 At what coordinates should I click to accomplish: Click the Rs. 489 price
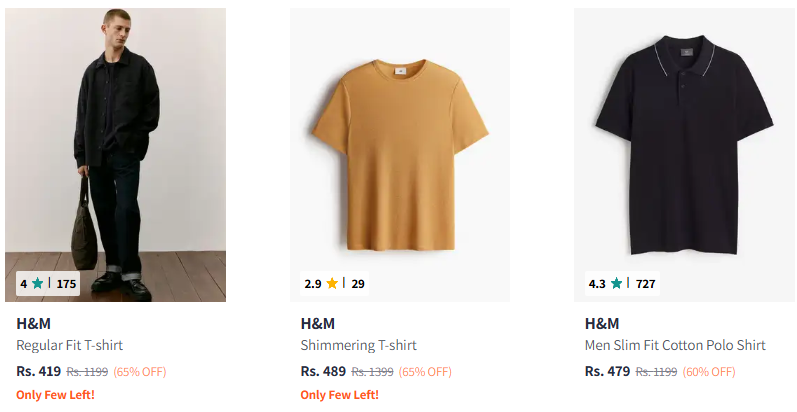323,371
